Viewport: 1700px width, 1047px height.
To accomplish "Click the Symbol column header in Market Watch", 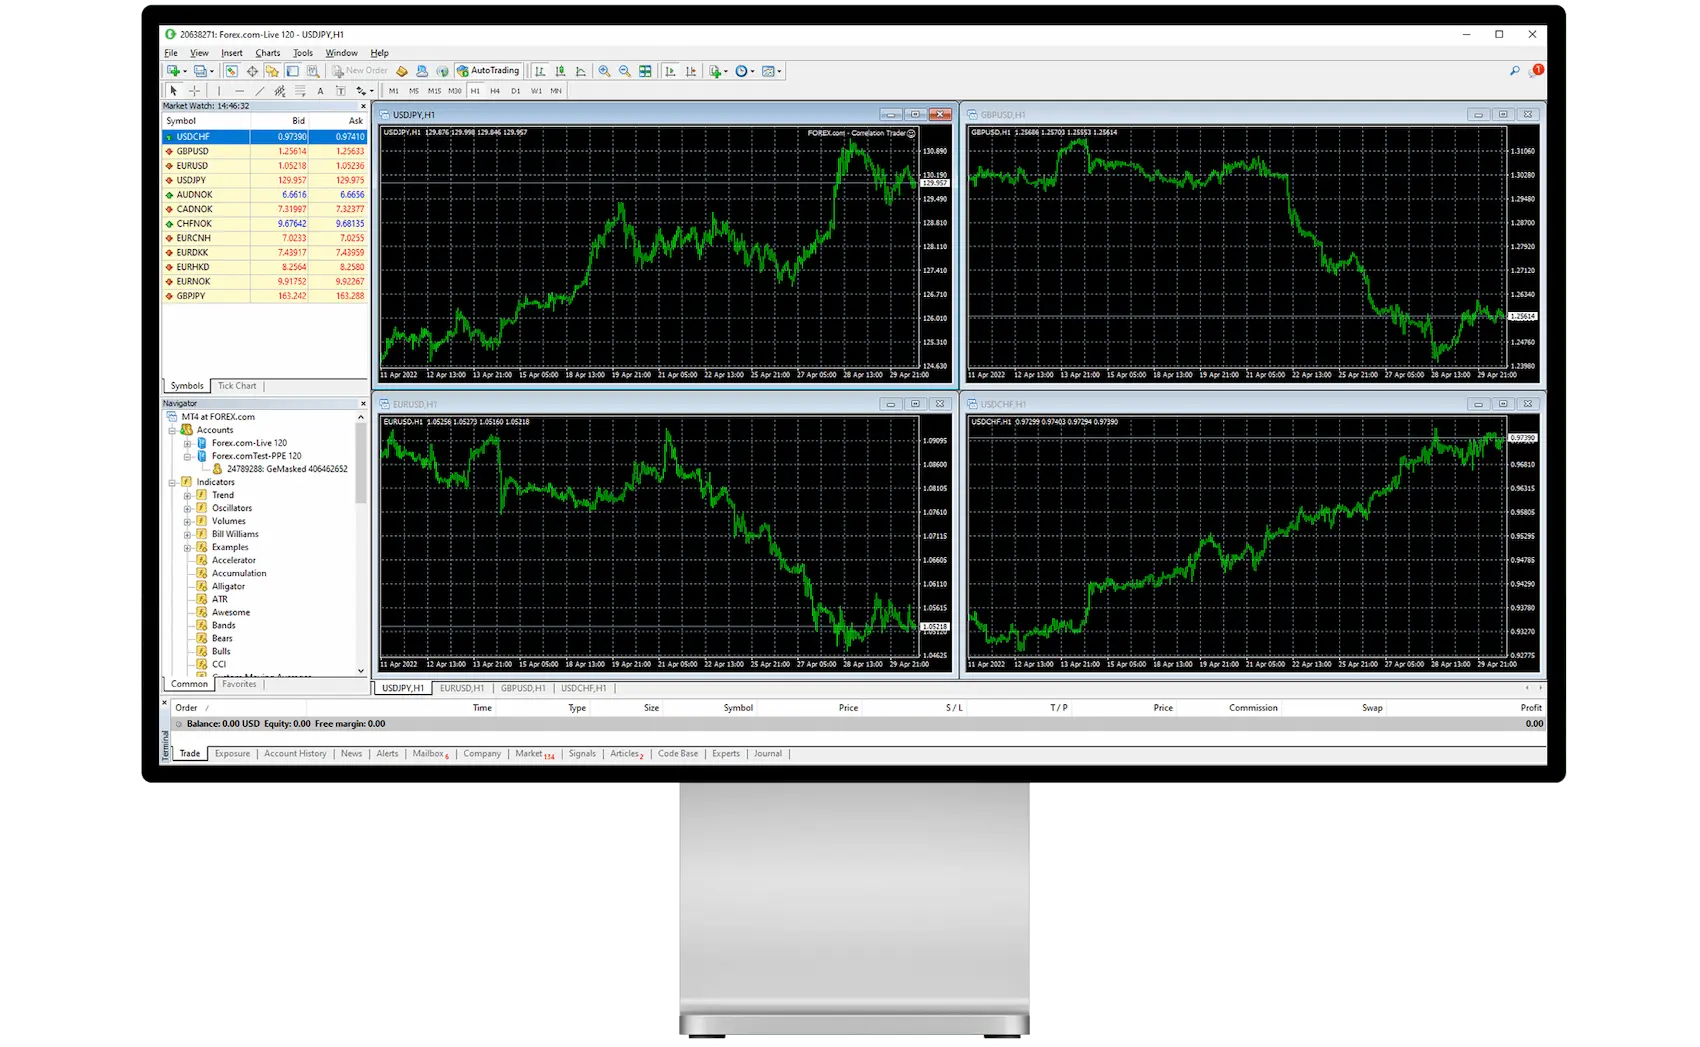I will point(206,121).
